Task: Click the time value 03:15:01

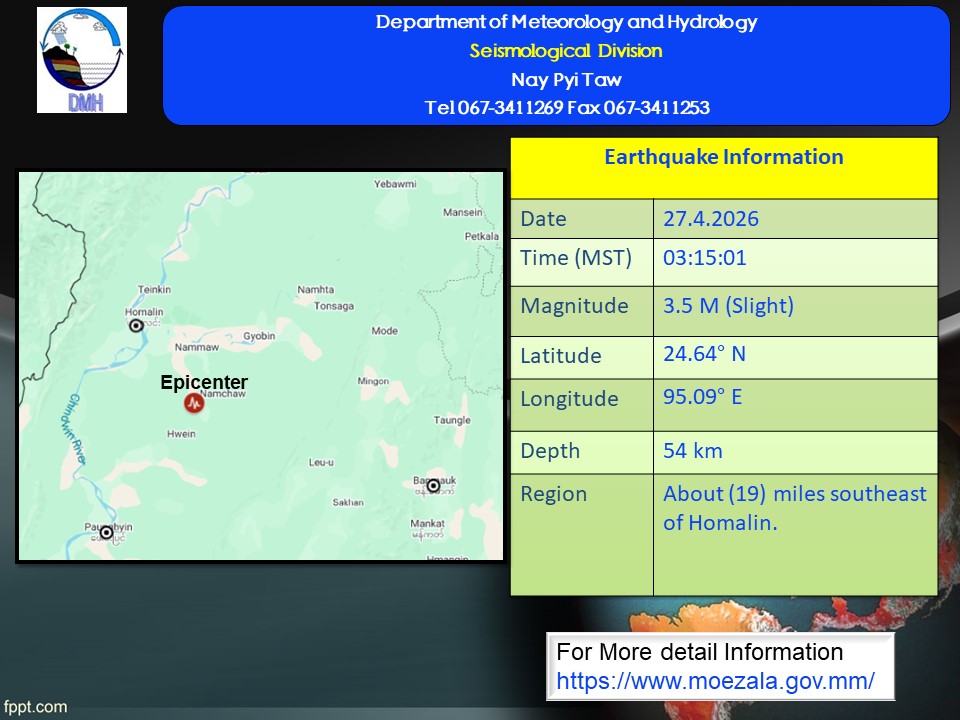Action: (x=704, y=258)
